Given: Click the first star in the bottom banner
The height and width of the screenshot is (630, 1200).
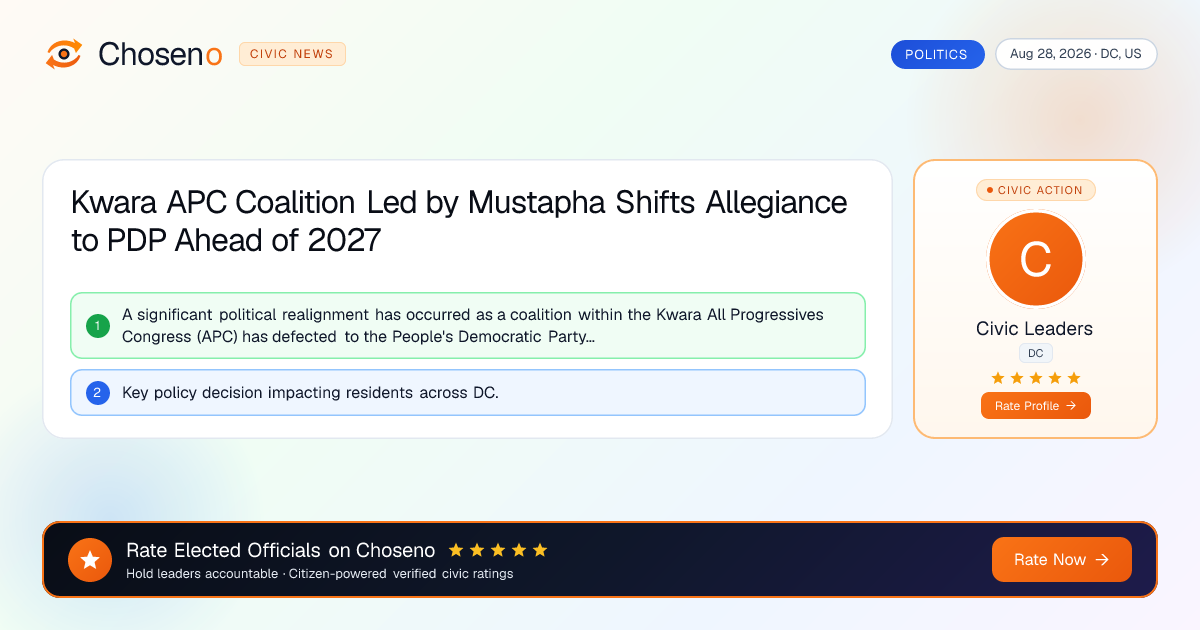Looking at the screenshot, I should coord(456,550).
